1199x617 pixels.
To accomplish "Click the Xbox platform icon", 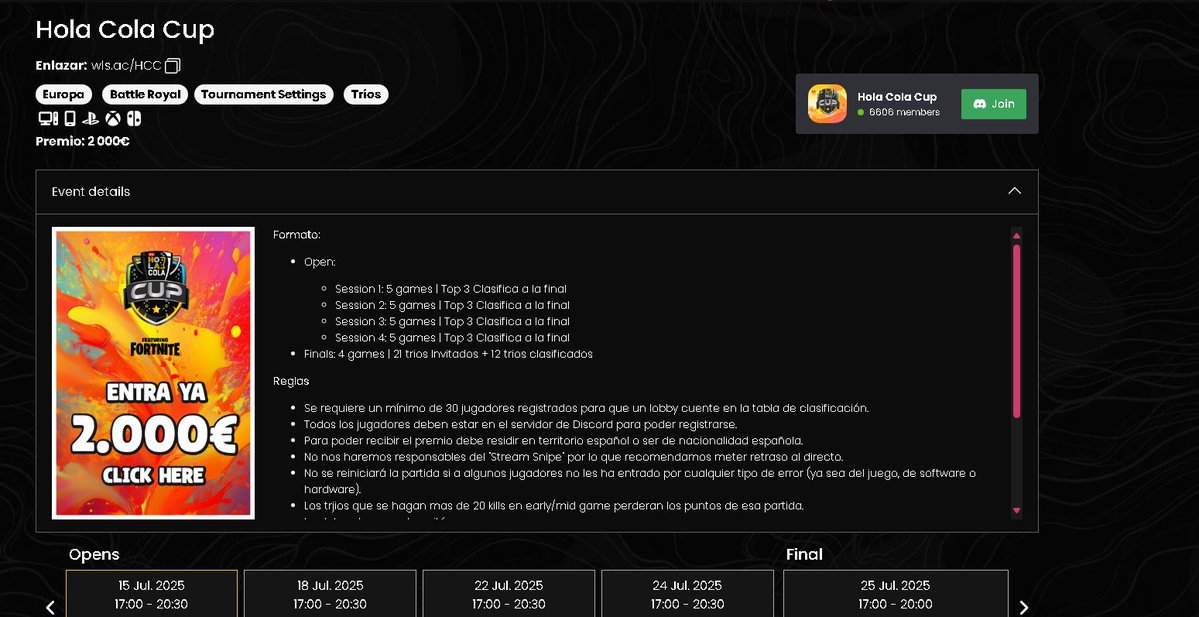I will (113, 119).
